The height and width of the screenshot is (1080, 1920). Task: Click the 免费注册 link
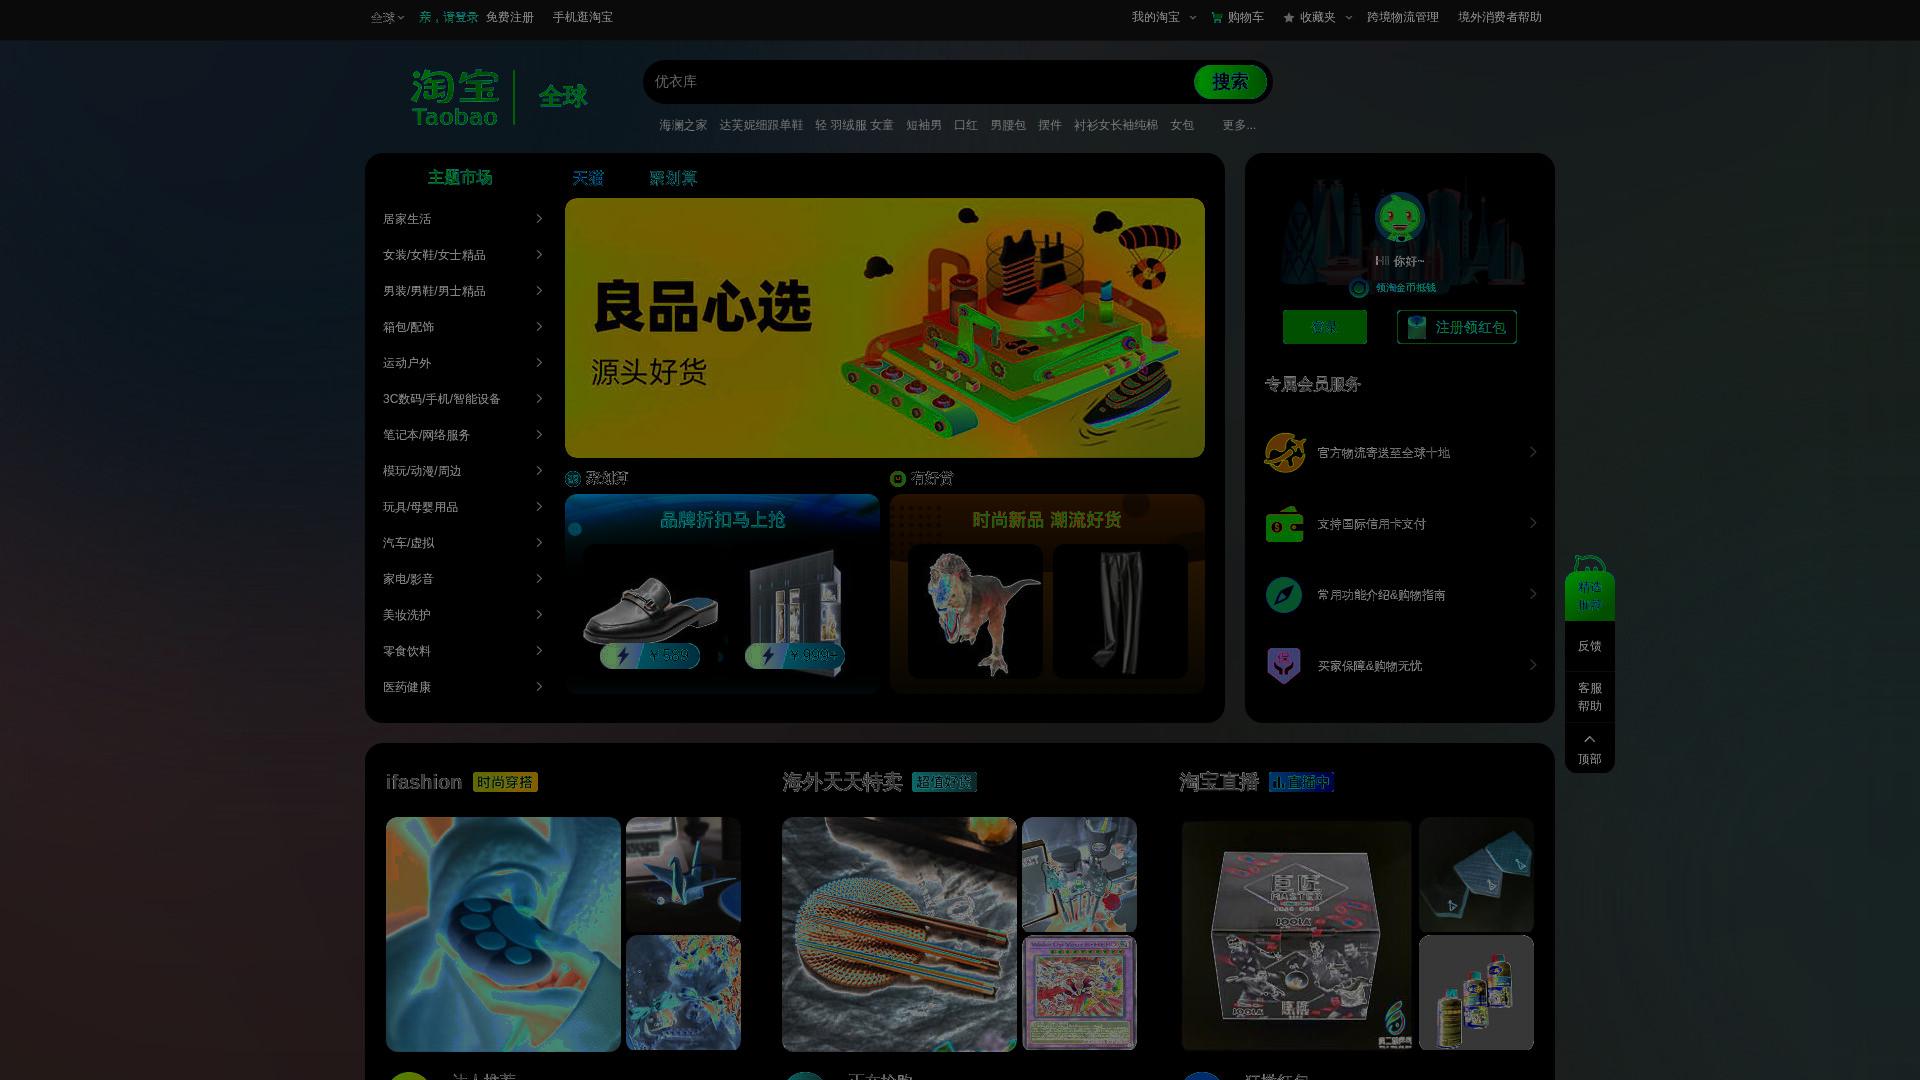[x=510, y=17]
